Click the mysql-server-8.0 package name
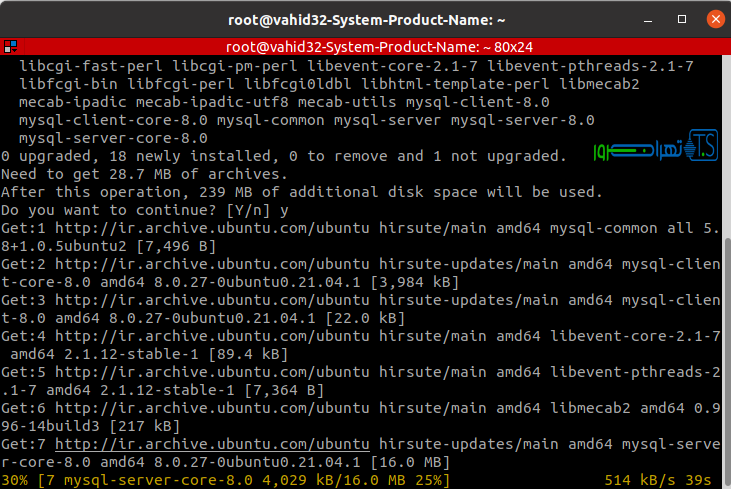Image resolution: width=731 pixels, height=489 pixels. pyautogui.click(x=522, y=121)
